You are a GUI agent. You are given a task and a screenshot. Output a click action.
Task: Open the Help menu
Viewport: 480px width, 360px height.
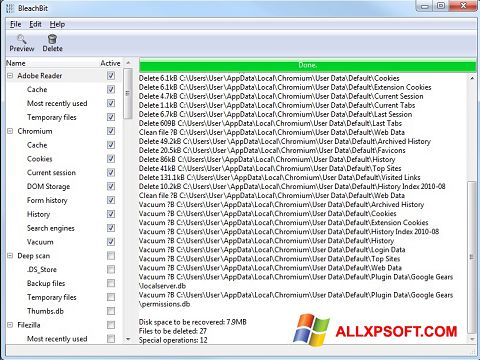click(x=57, y=24)
